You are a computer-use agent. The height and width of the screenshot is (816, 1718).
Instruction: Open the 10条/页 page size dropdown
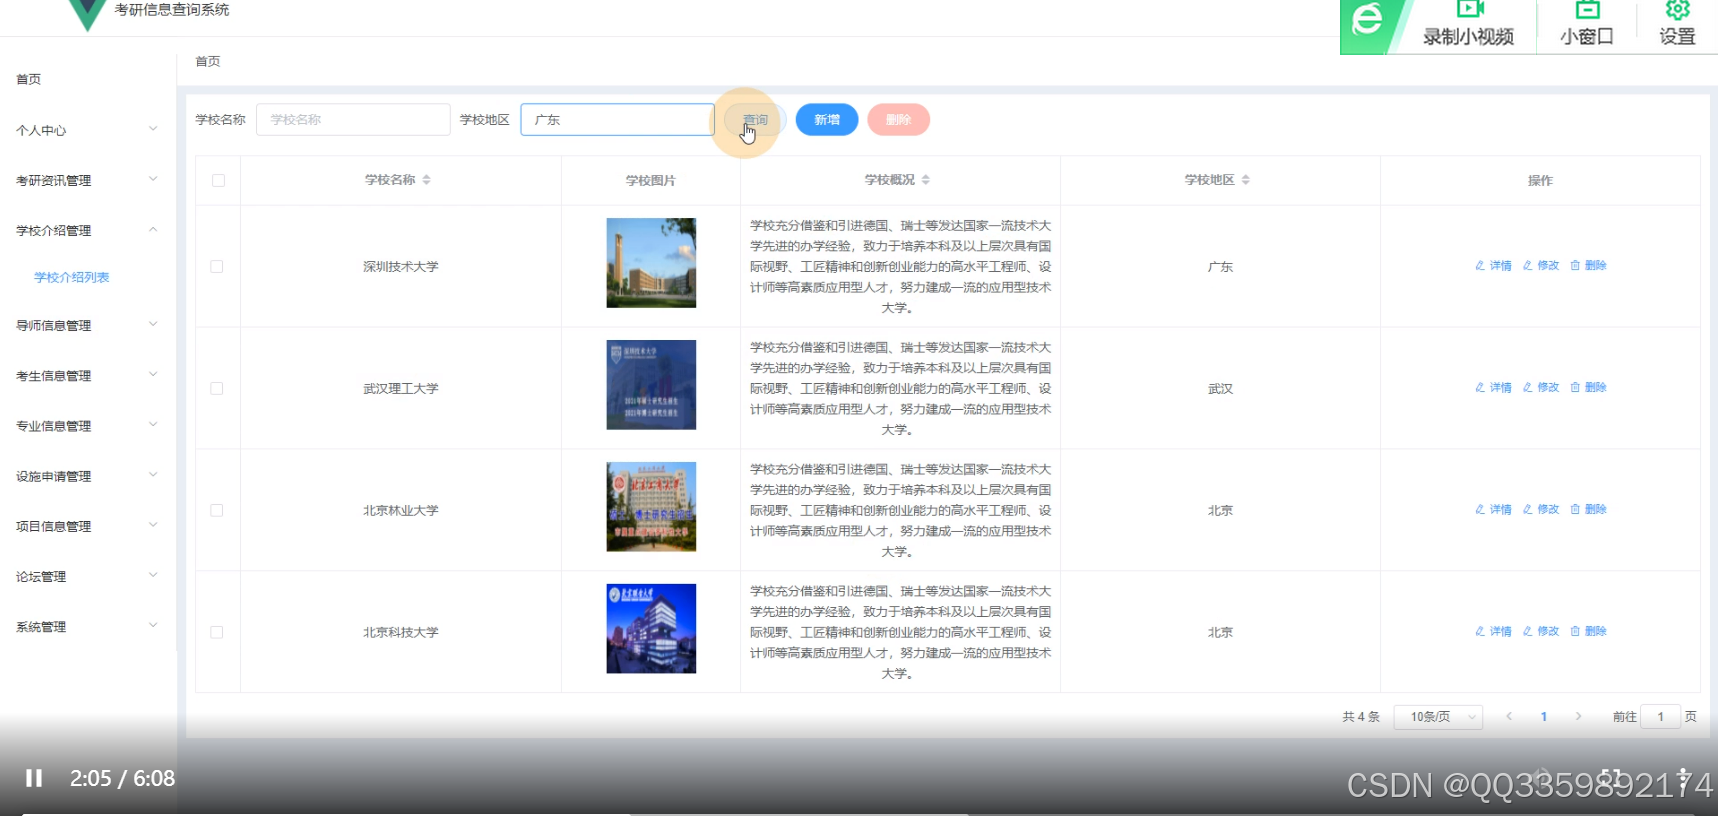[x=1438, y=717]
